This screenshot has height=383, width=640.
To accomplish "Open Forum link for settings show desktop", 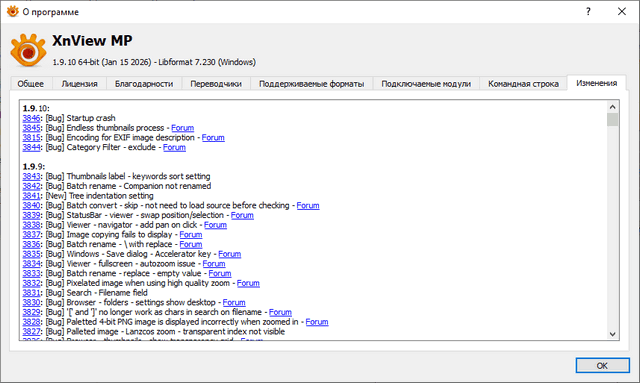I will pyautogui.click(x=234, y=303).
